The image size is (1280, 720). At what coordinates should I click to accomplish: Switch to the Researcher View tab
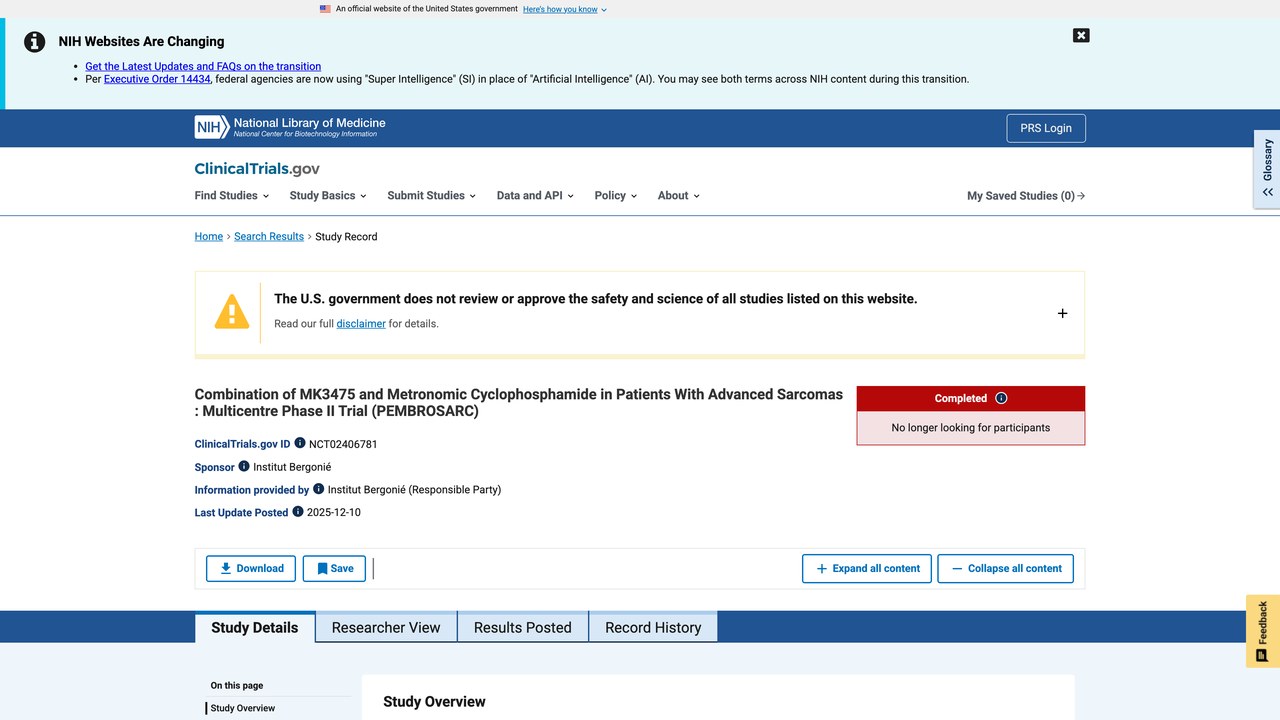[386, 627]
